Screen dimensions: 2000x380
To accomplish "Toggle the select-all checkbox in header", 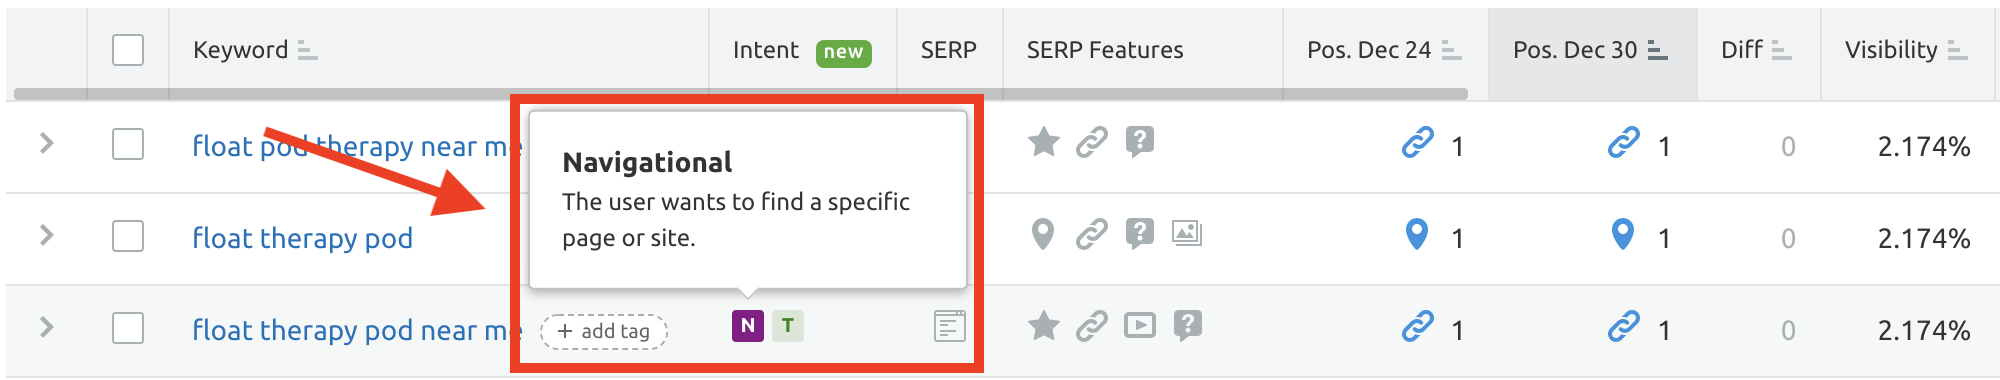I will tap(128, 50).
